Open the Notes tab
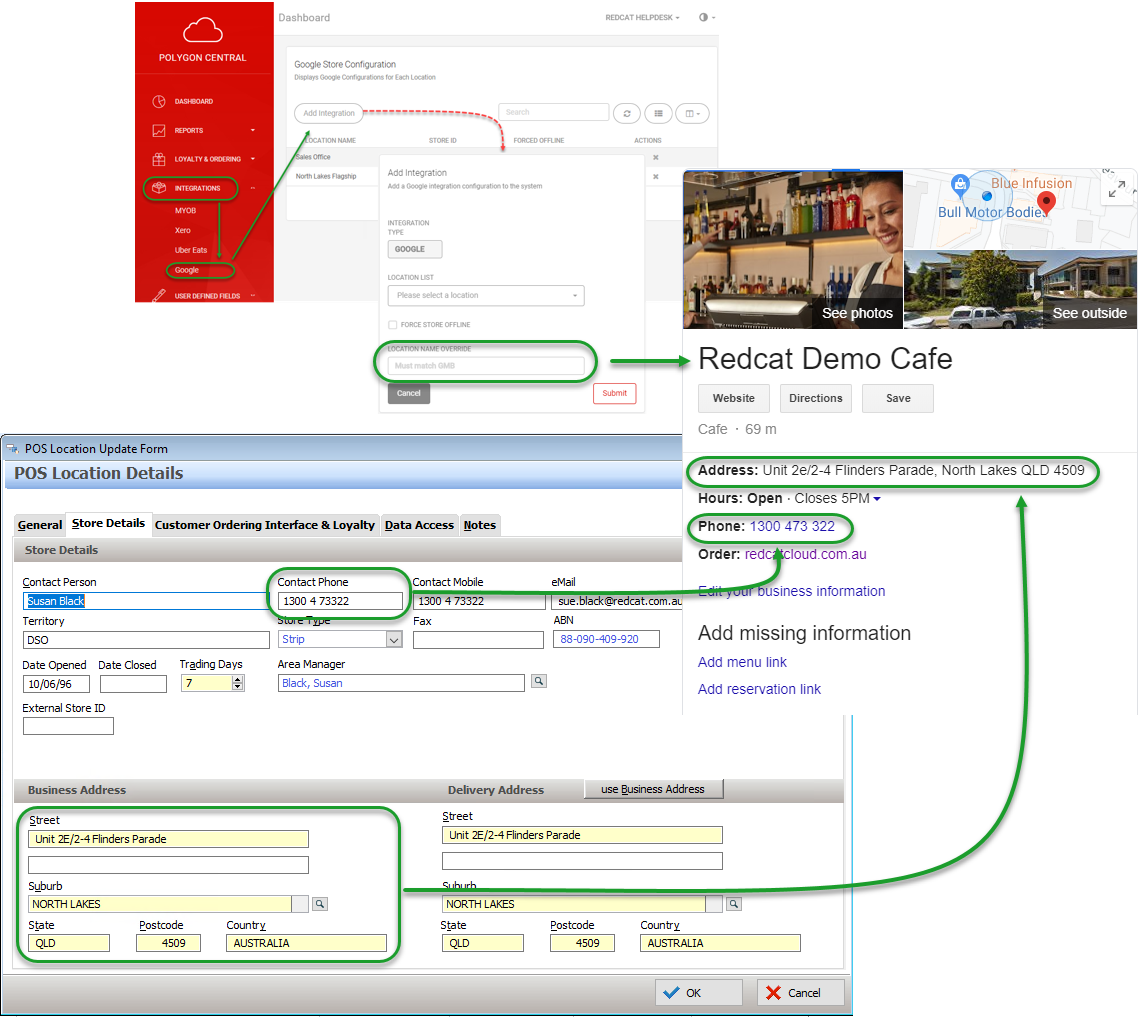Image resolution: width=1139 pixels, height=1017 pixels. tap(479, 525)
